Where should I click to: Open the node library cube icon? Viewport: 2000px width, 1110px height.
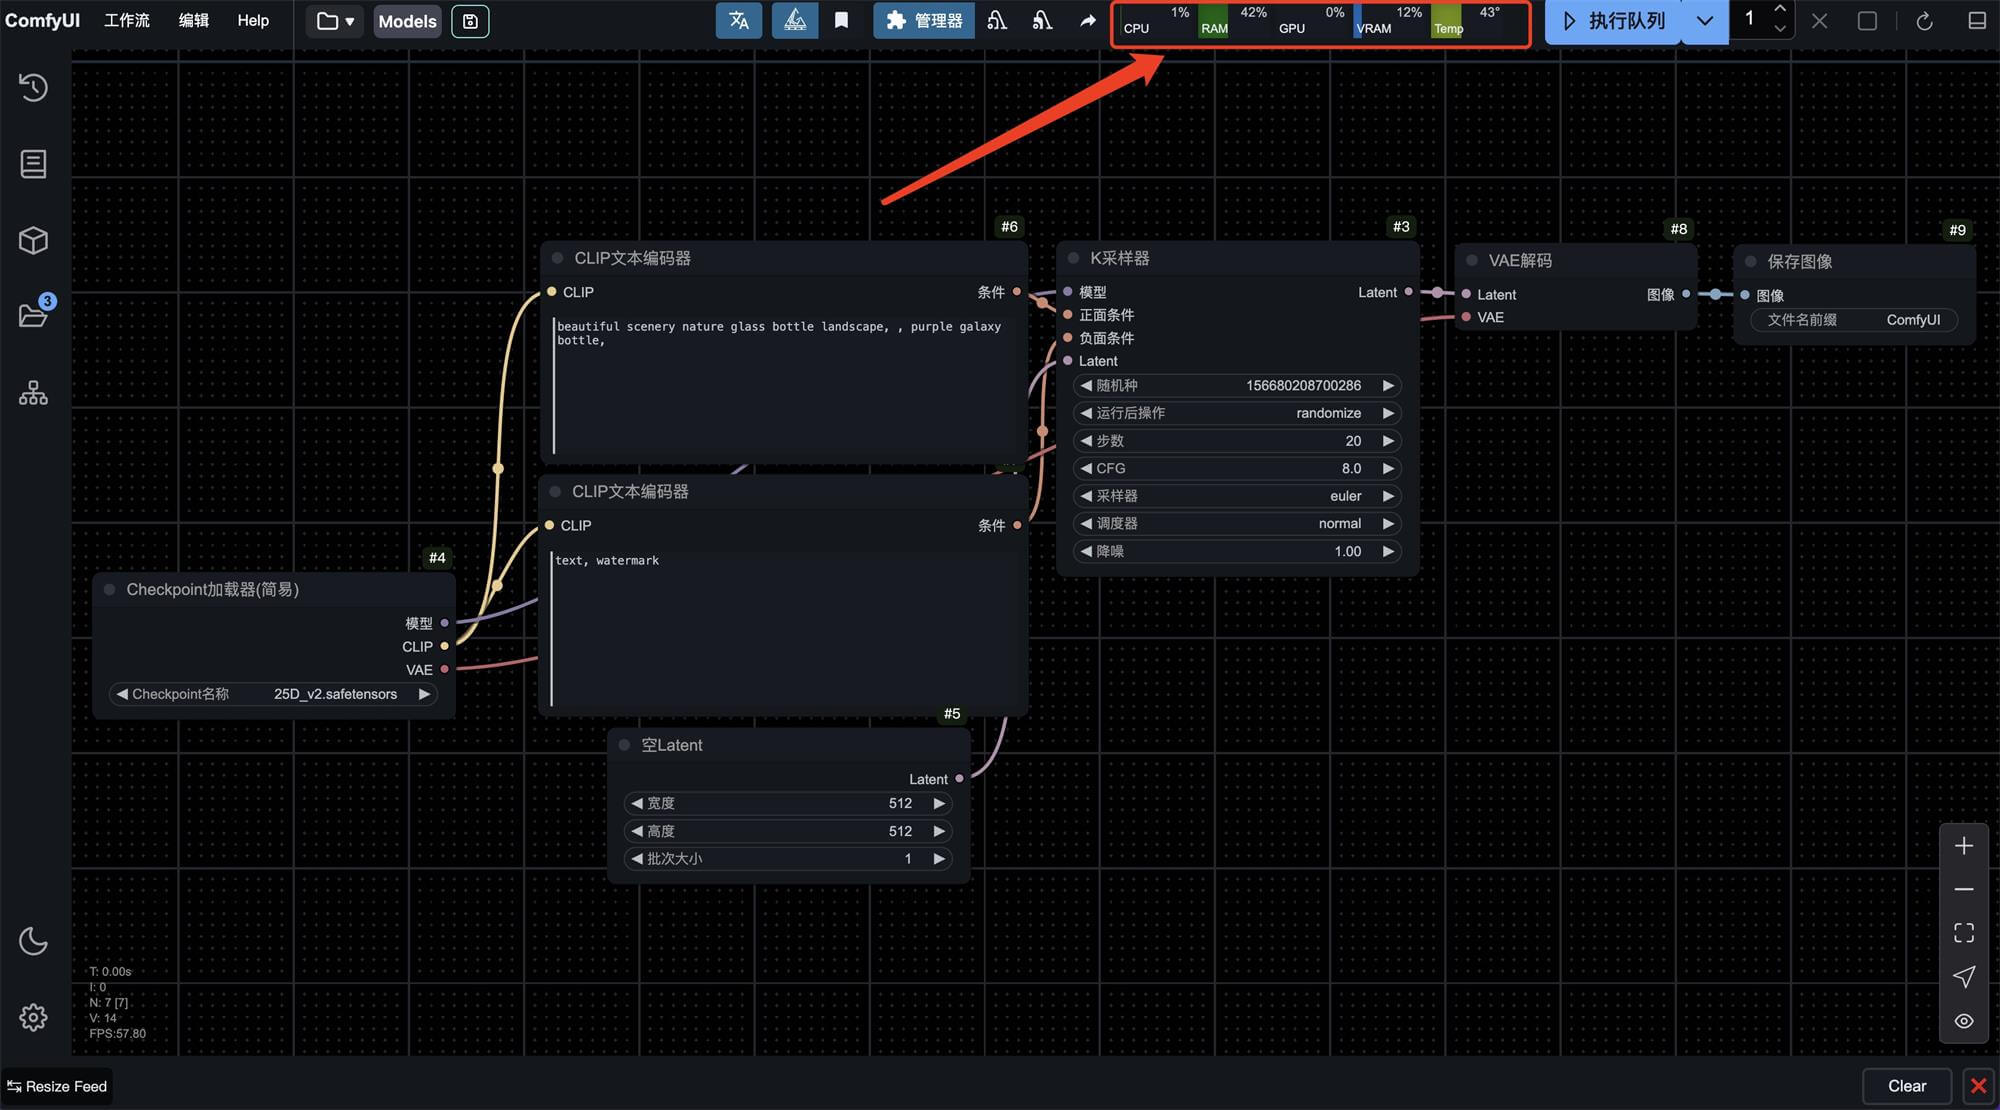(x=33, y=241)
